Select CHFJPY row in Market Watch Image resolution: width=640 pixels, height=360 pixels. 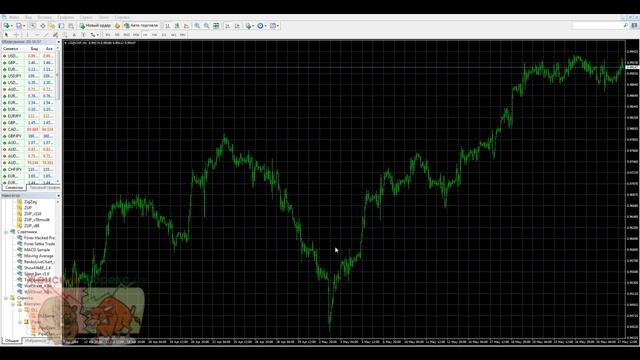29,169
